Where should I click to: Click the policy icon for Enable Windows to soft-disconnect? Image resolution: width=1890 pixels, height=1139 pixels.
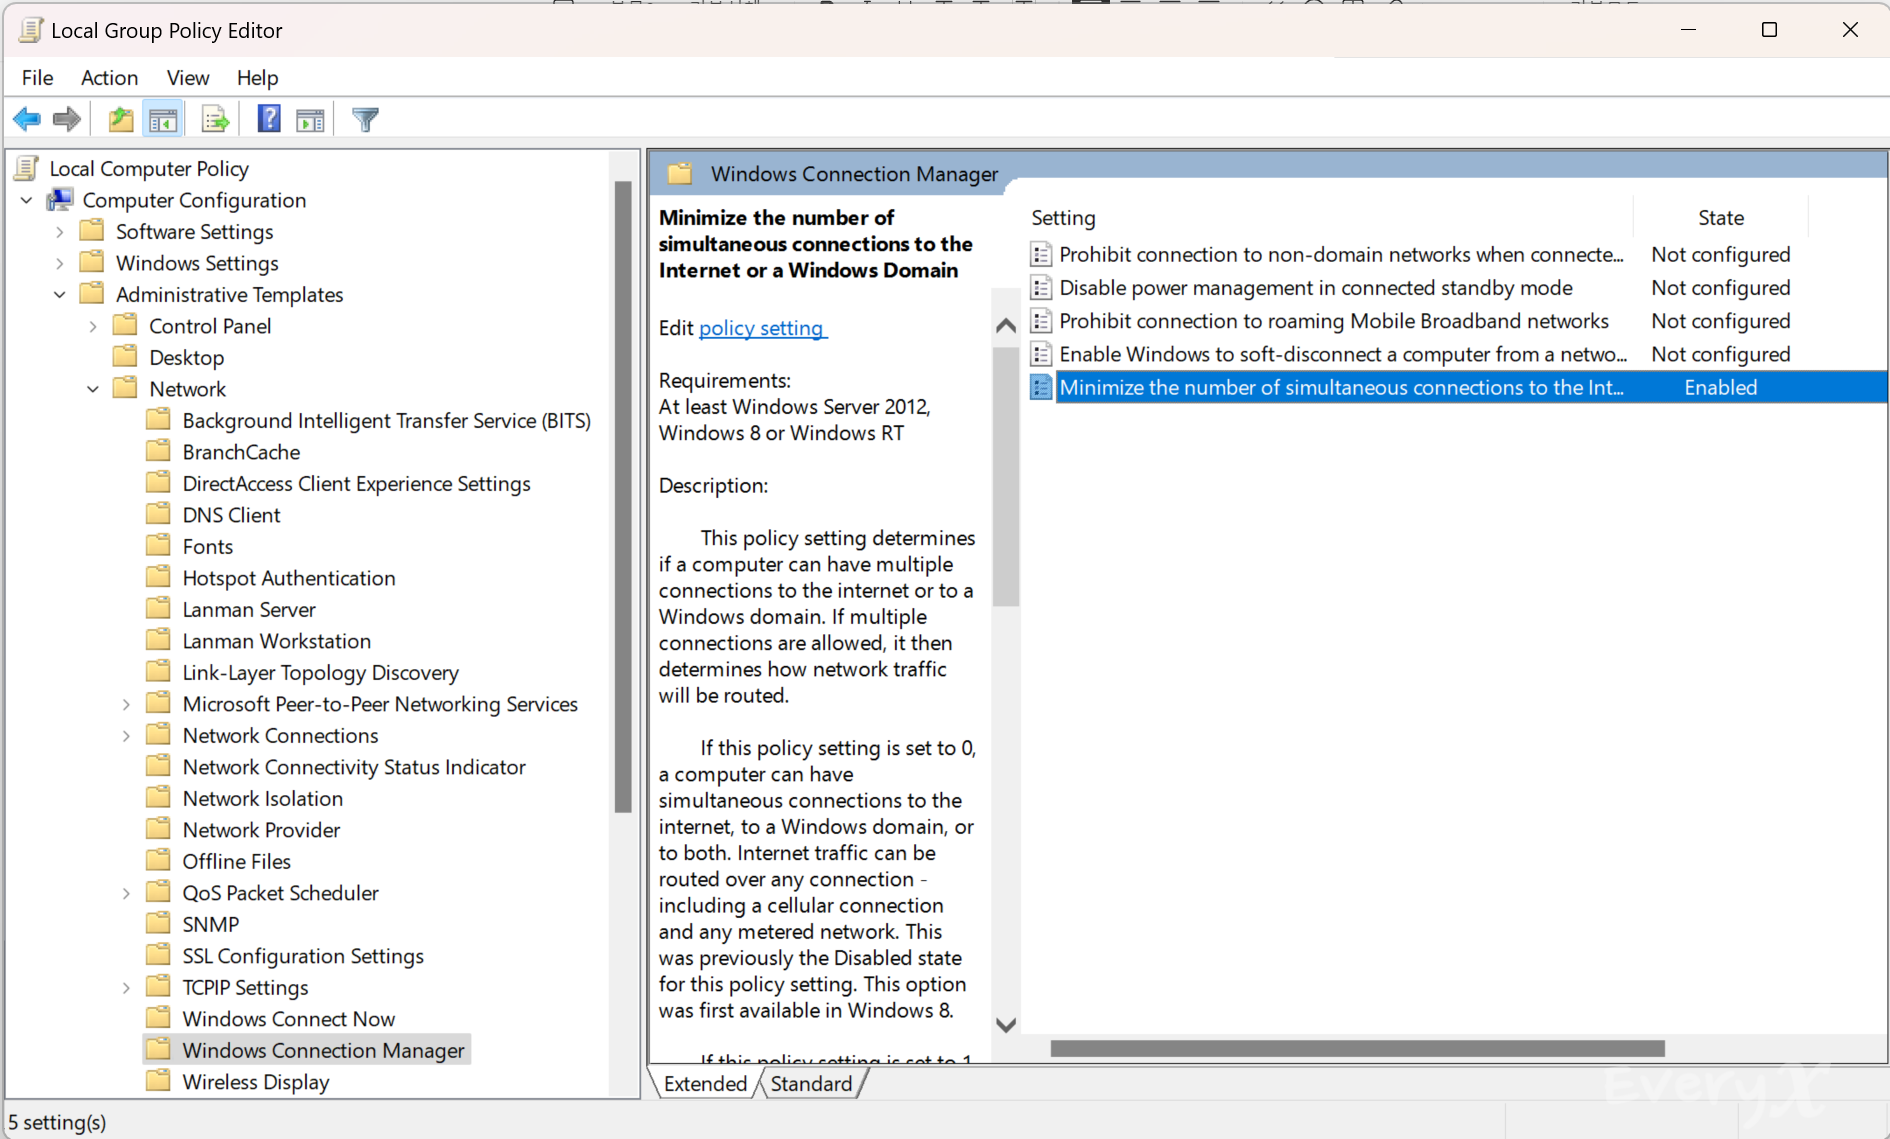point(1041,354)
